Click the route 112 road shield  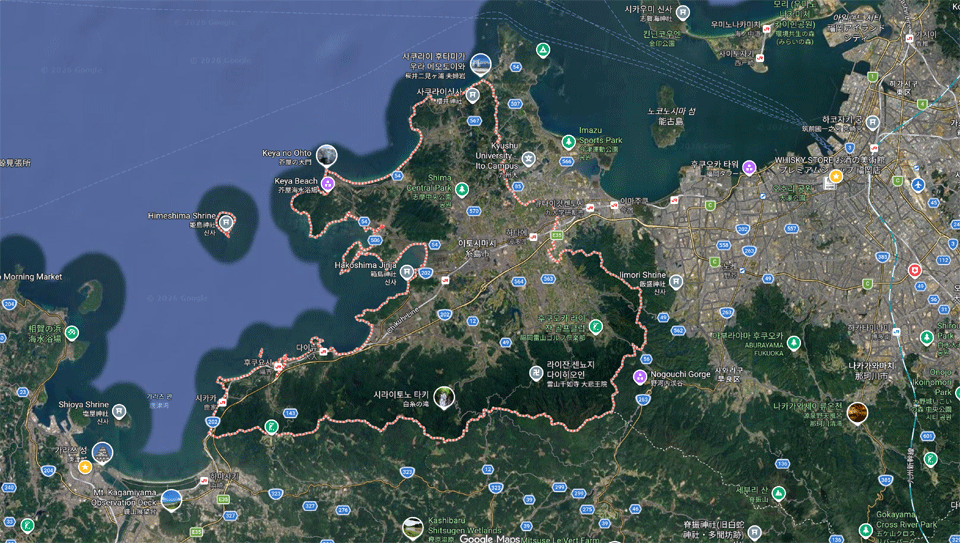943,260
